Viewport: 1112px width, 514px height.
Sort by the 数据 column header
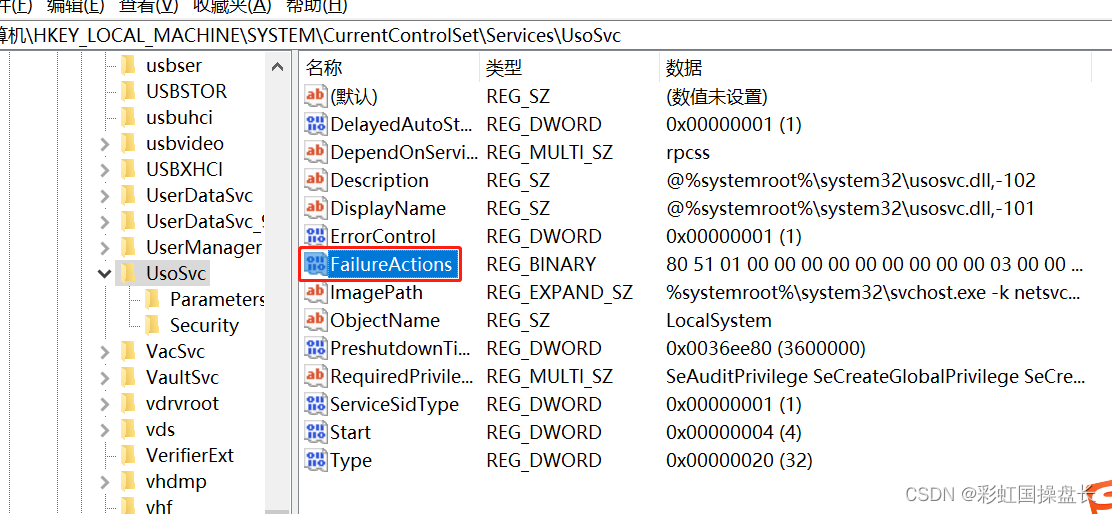[876, 68]
